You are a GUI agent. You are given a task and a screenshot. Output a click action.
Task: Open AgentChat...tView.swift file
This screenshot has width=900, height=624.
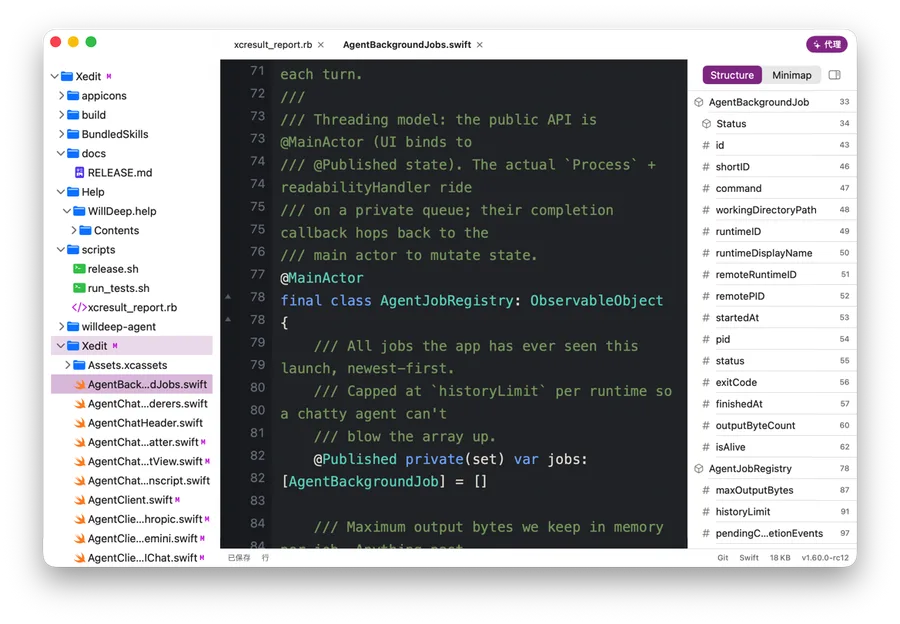(x=132, y=462)
